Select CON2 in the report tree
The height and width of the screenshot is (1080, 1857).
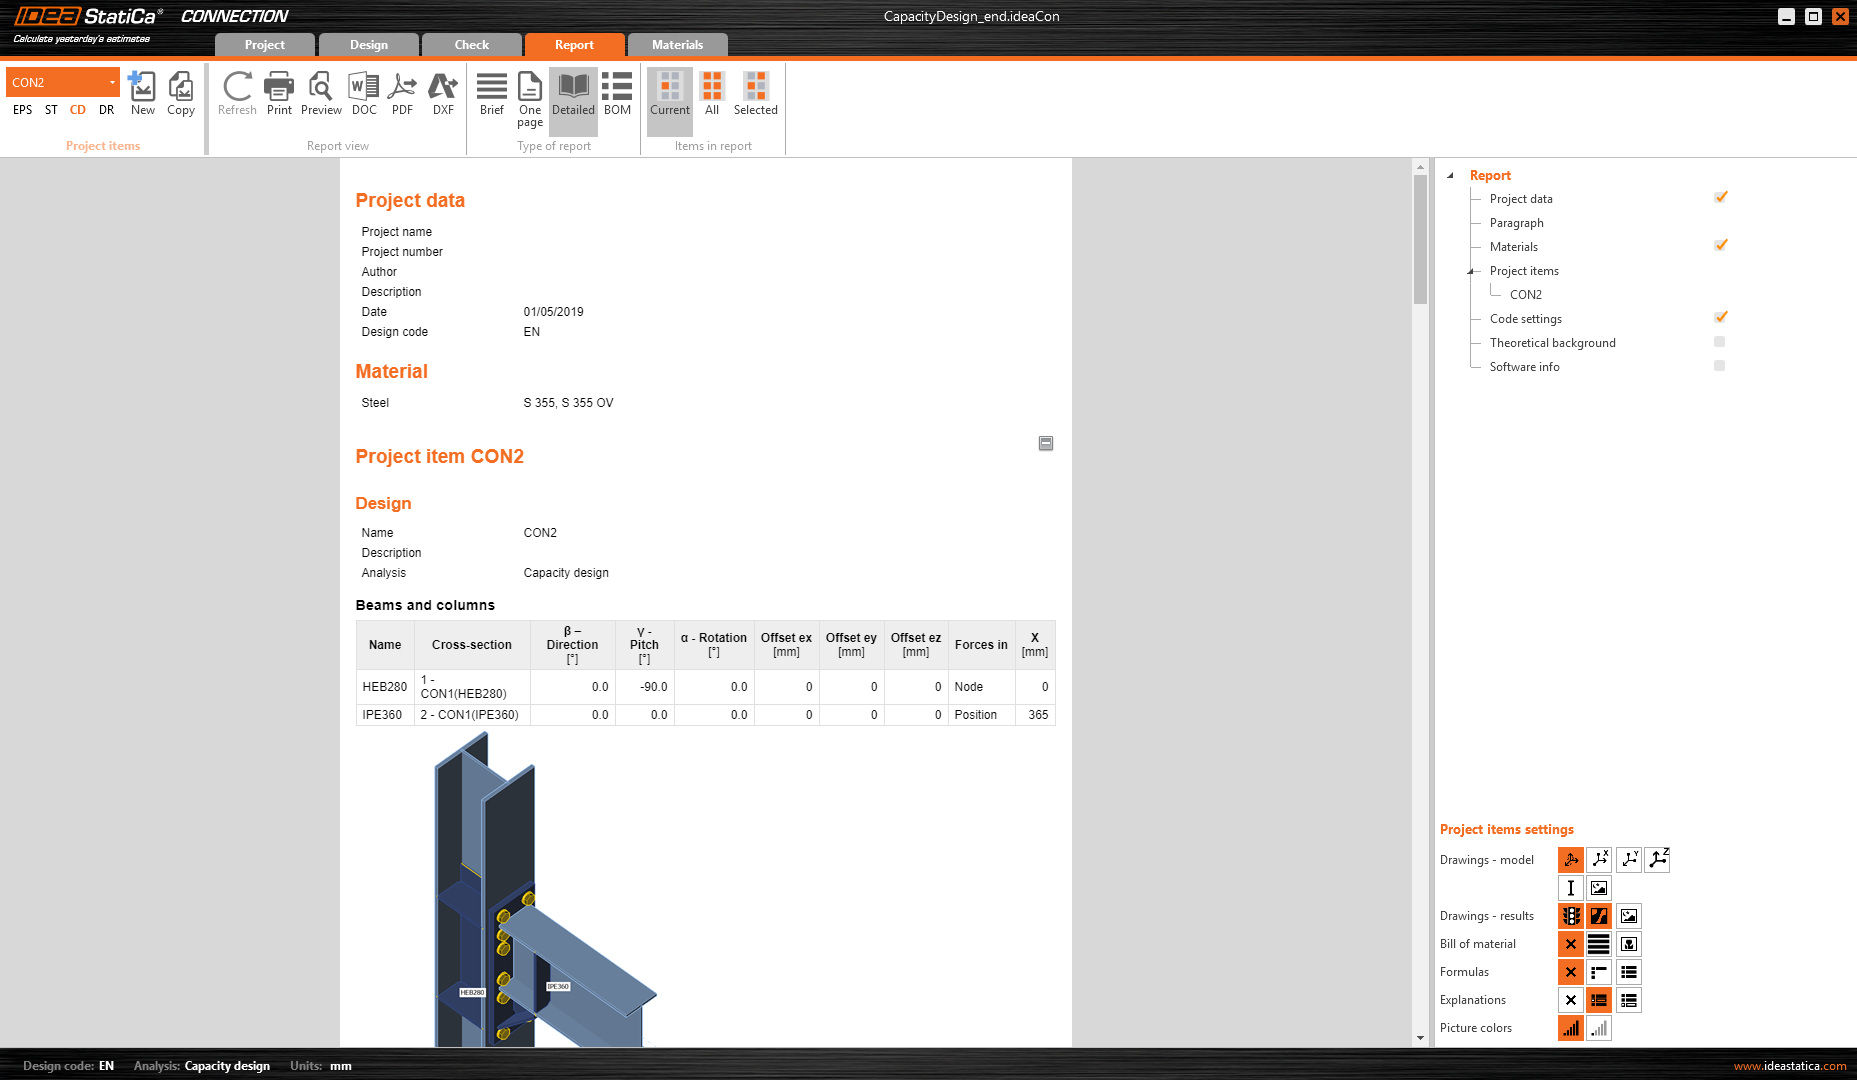point(1526,294)
